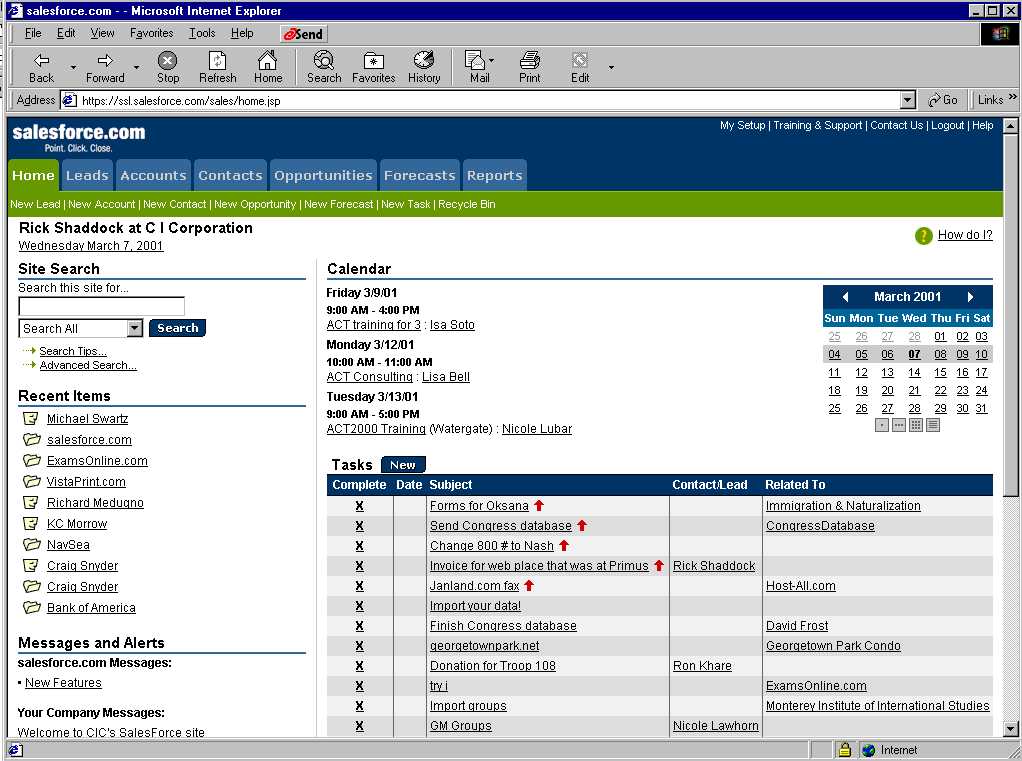Switch to month grid calendar view icon
The width and height of the screenshot is (1022, 761).
[915, 425]
